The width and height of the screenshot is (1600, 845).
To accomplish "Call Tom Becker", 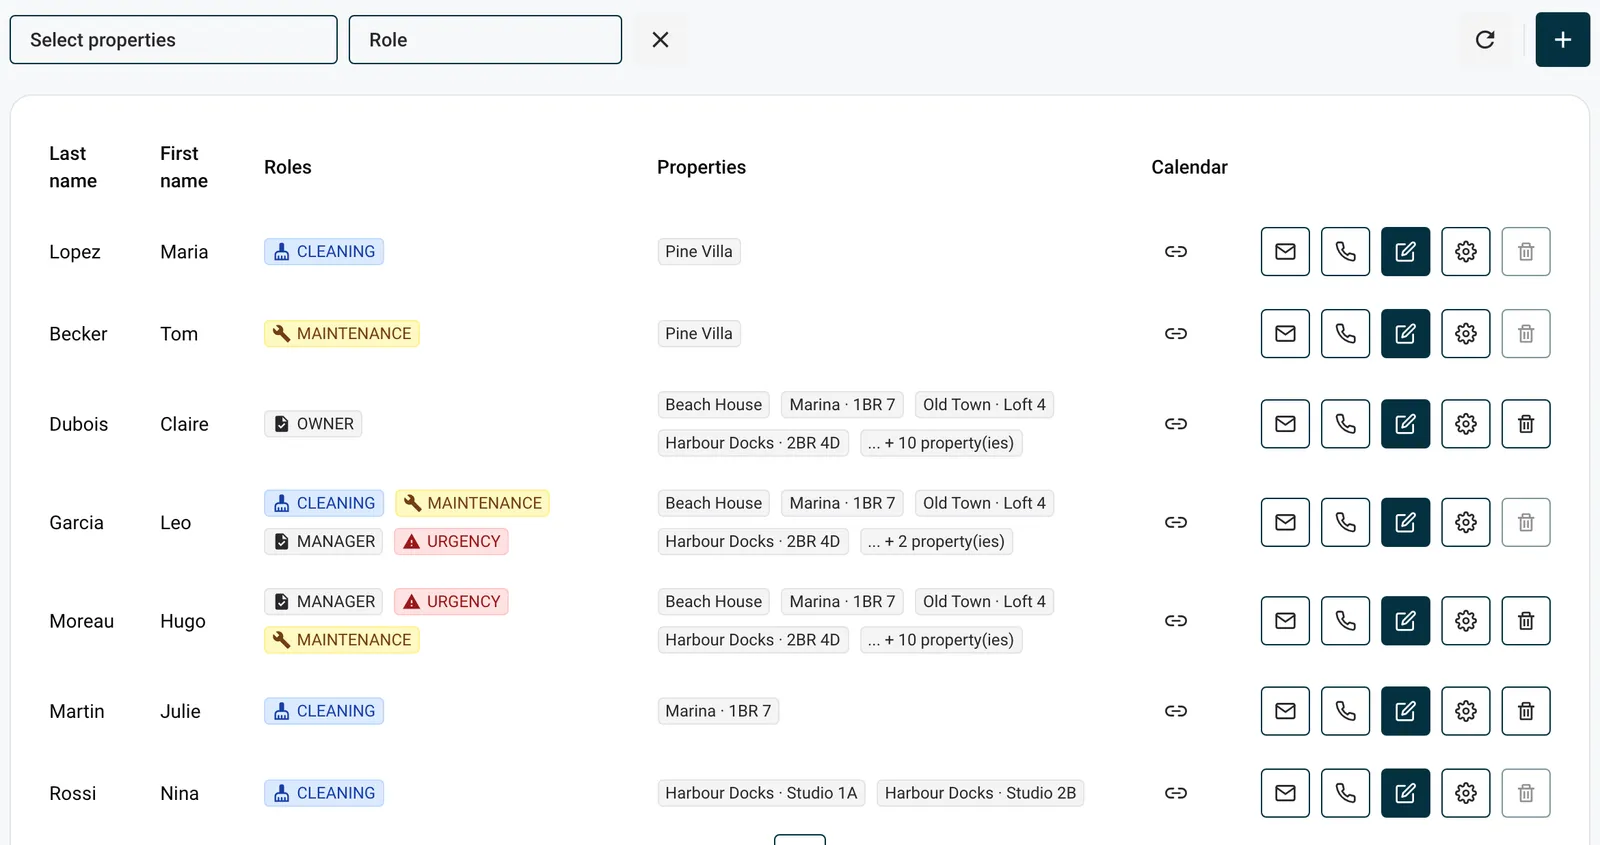I will pos(1345,334).
